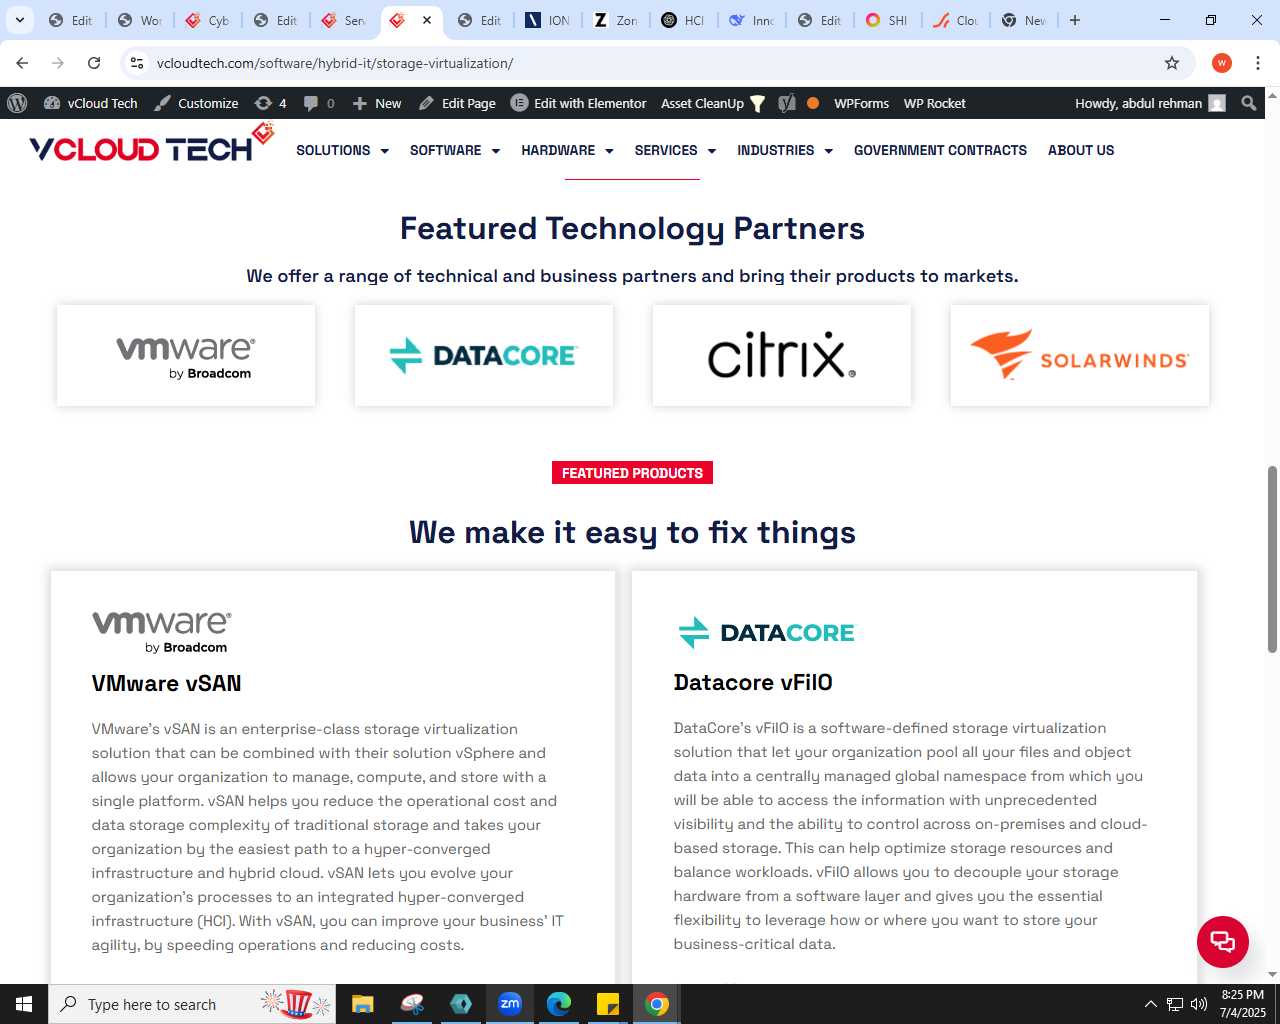Open the red live chat bubble button
This screenshot has width=1280, height=1024.
(x=1222, y=941)
